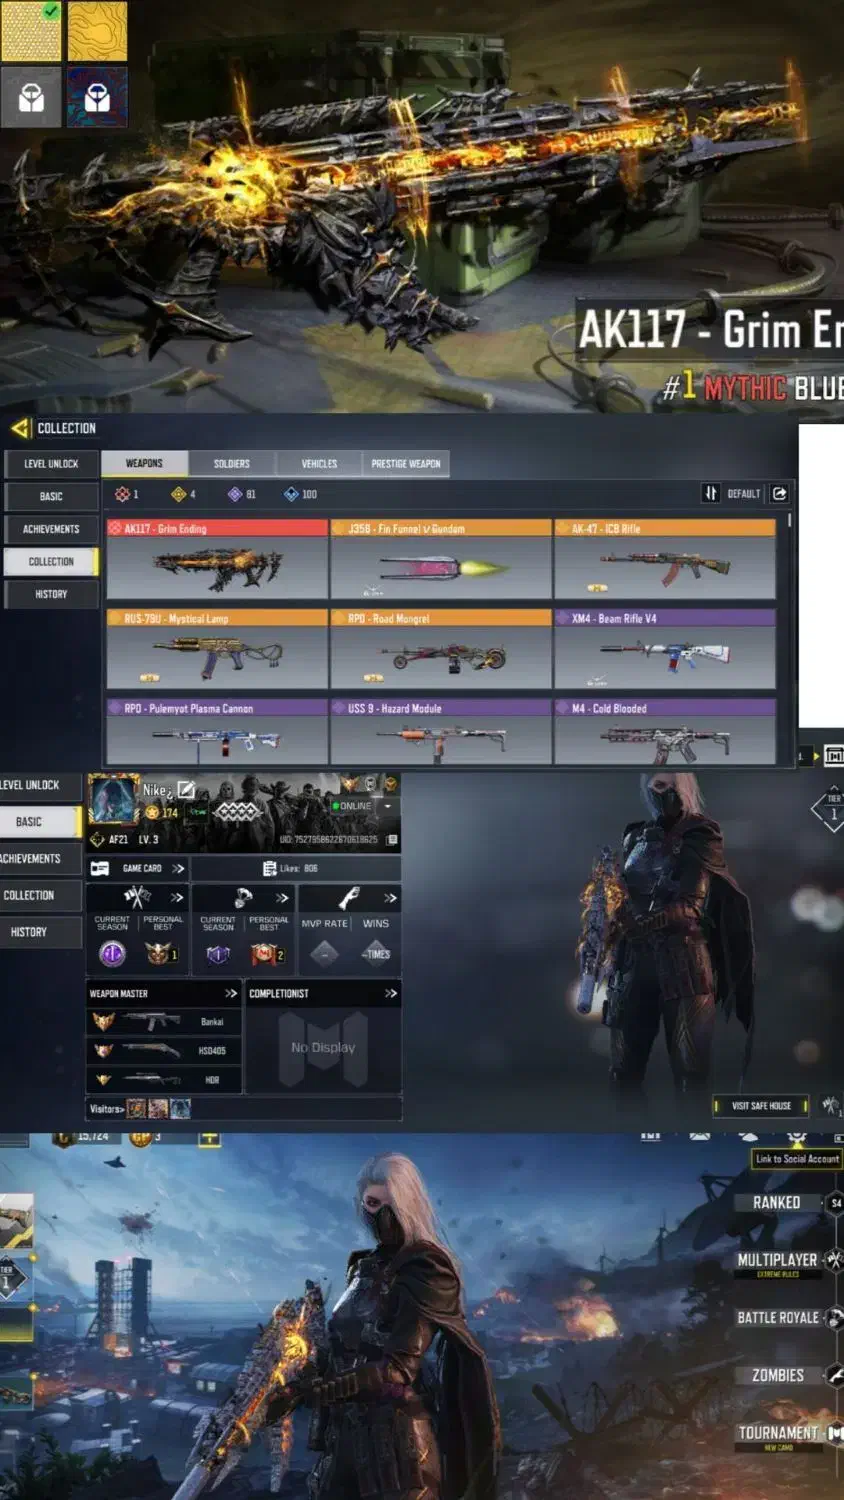
Task: Open the RPD - Road Mongrel card
Action: tap(441, 649)
